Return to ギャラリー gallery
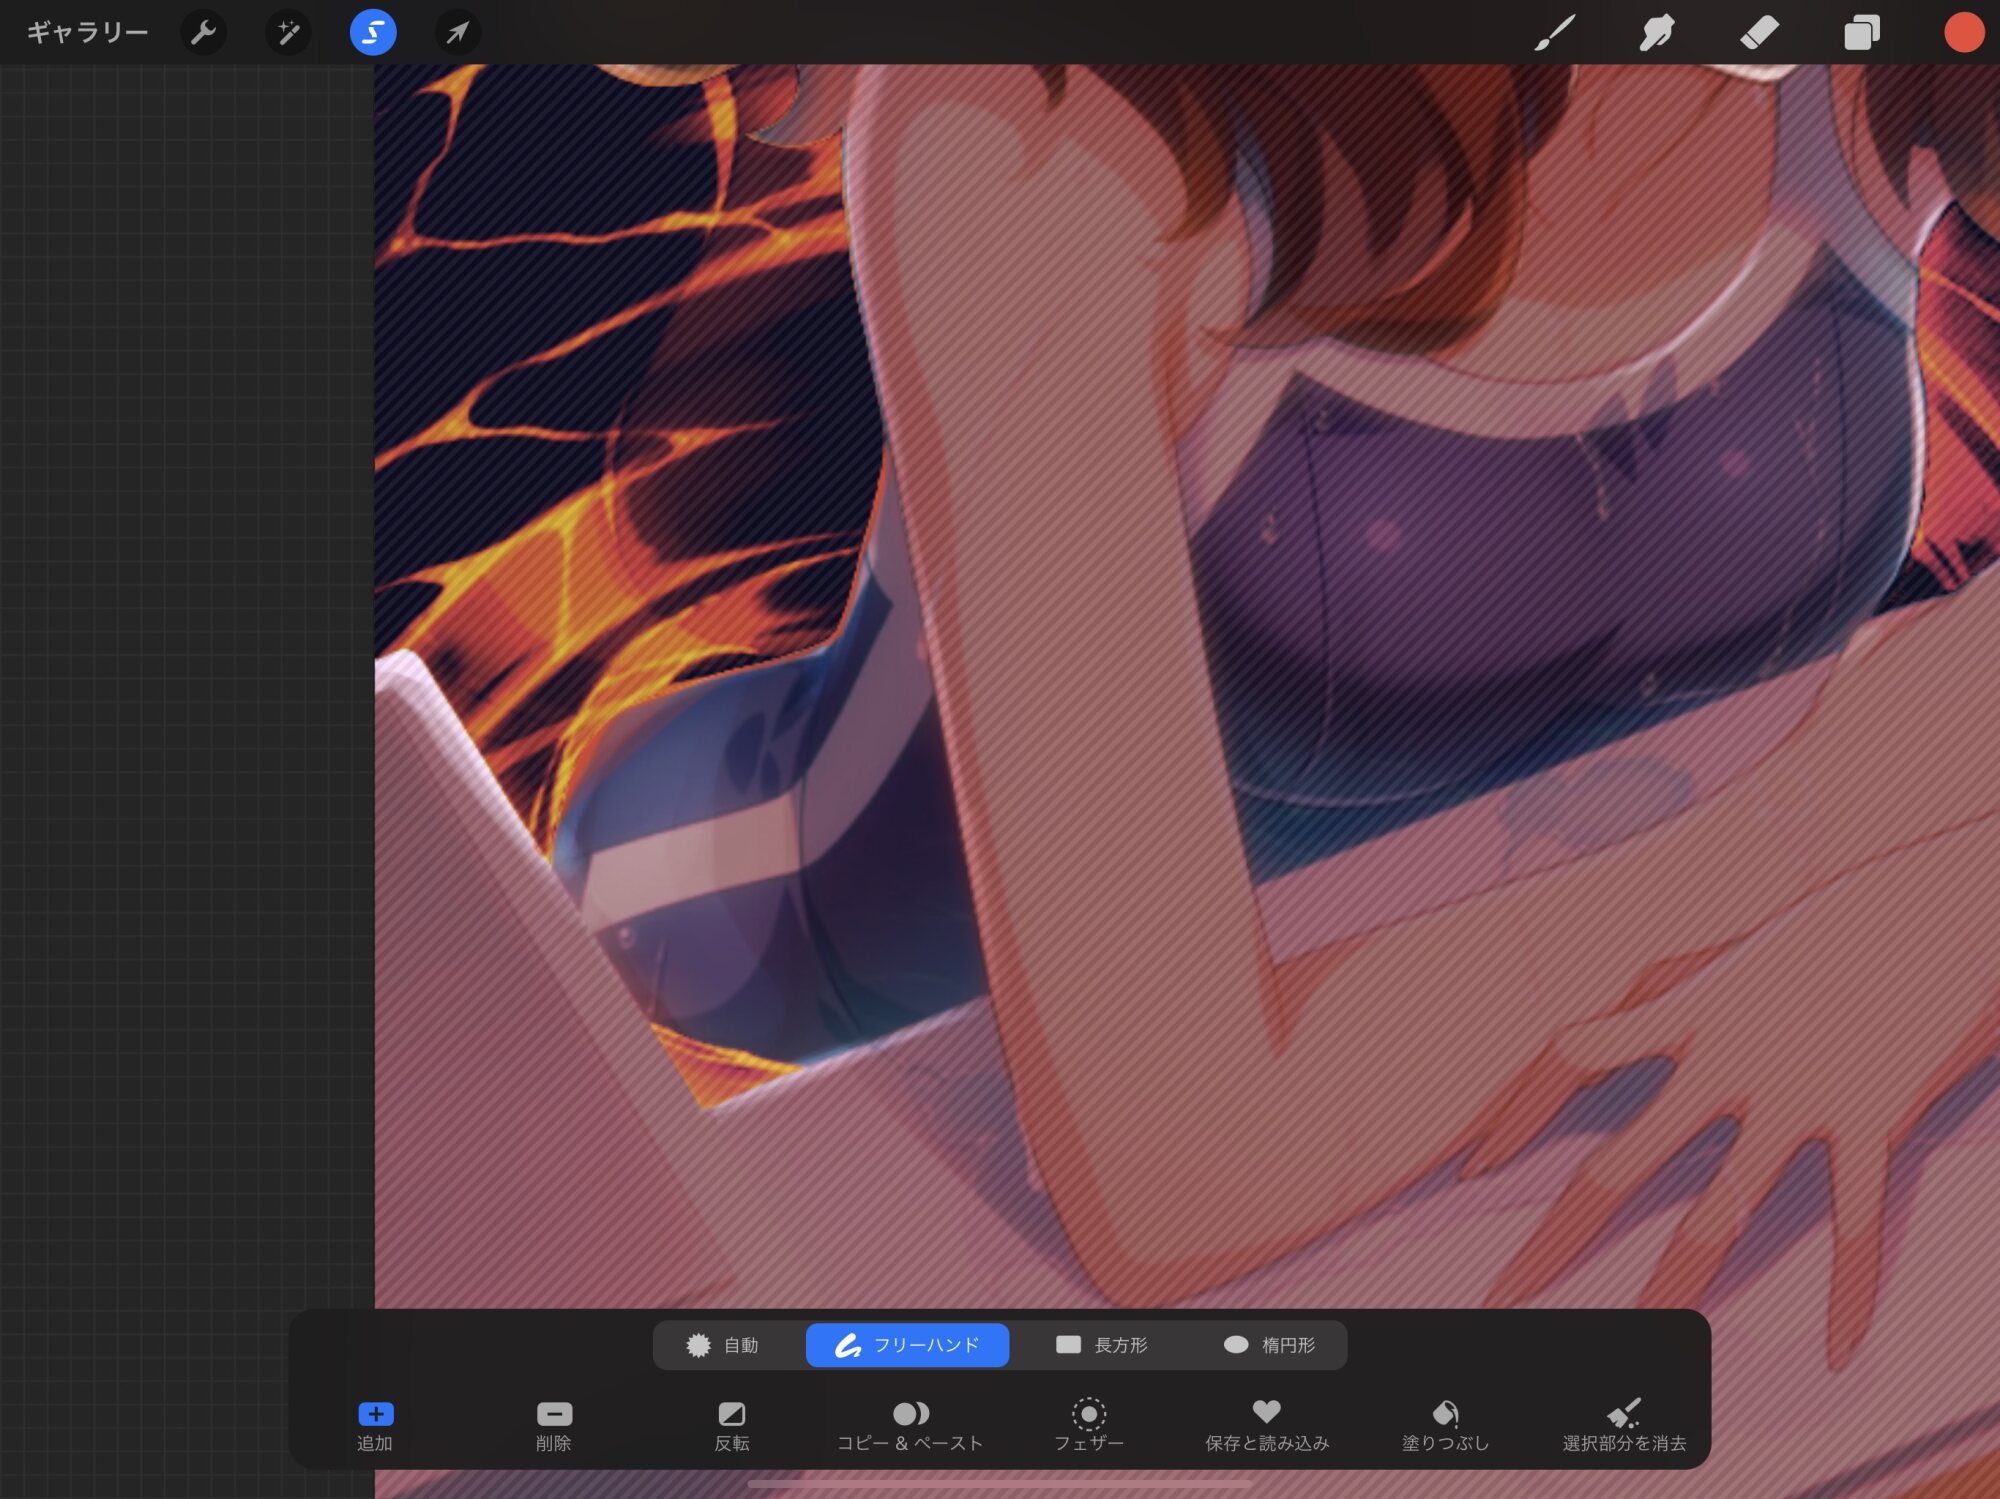 coord(87,33)
